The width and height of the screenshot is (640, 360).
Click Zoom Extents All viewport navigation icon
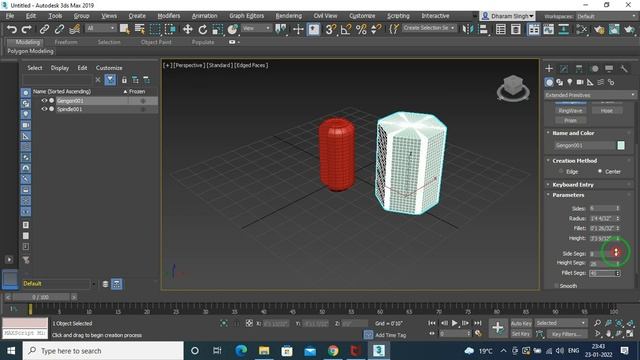pyautogui.click(x=619, y=323)
